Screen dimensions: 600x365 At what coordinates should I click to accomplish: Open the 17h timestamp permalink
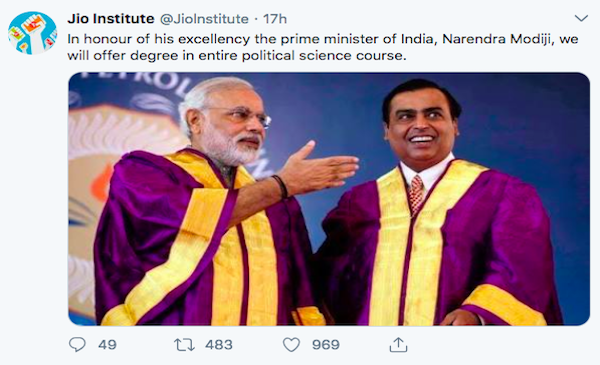pyautogui.click(x=275, y=19)
